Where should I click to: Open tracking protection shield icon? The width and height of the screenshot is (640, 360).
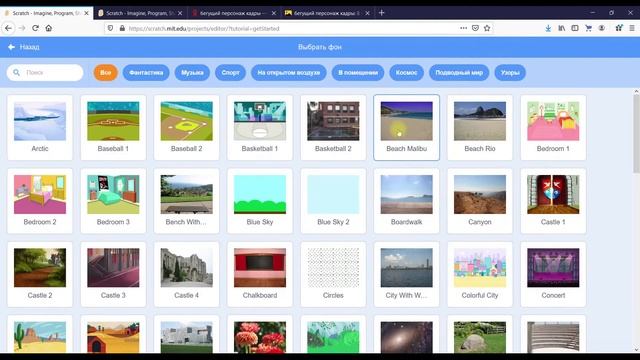click(111, 28)
